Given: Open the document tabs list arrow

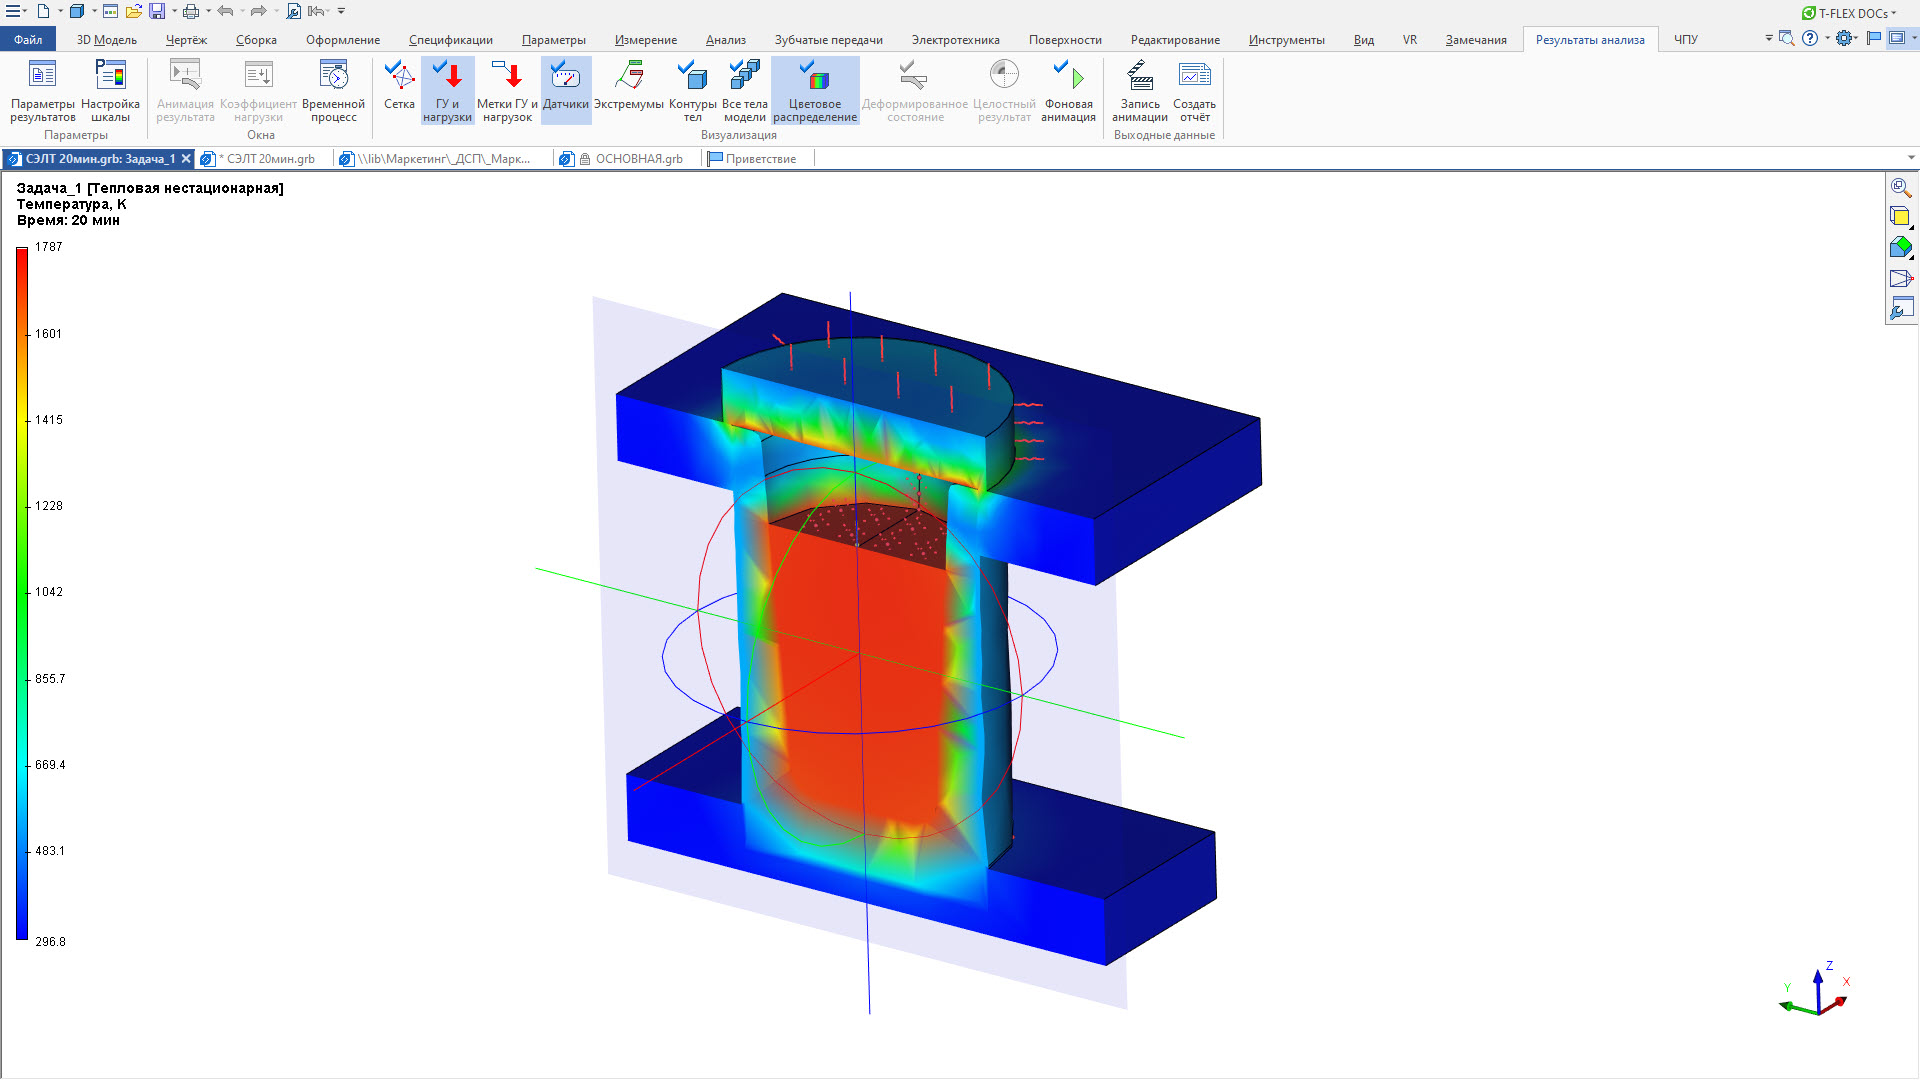Looking at the screenshot, I should coord(1911,158).
